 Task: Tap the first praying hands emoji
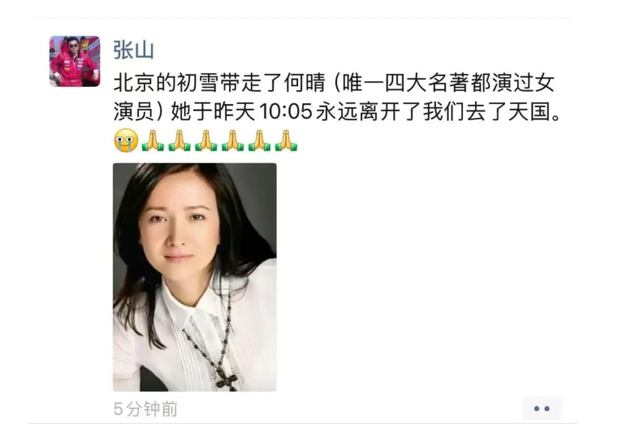click(x=152, y=140)
